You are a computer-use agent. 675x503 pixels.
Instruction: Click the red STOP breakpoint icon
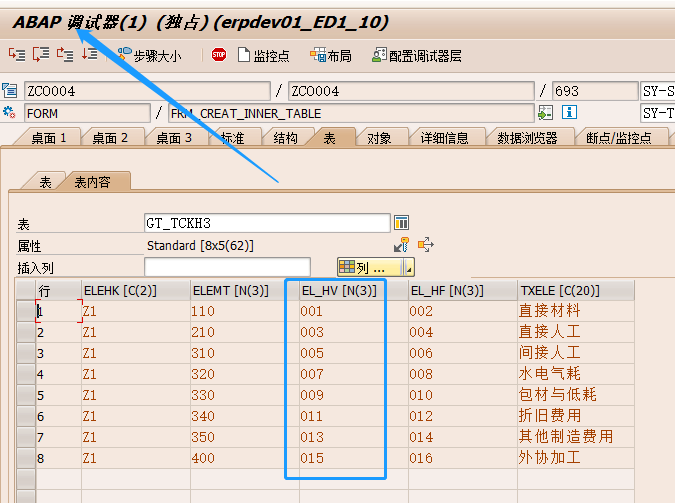tap(219, 55)
